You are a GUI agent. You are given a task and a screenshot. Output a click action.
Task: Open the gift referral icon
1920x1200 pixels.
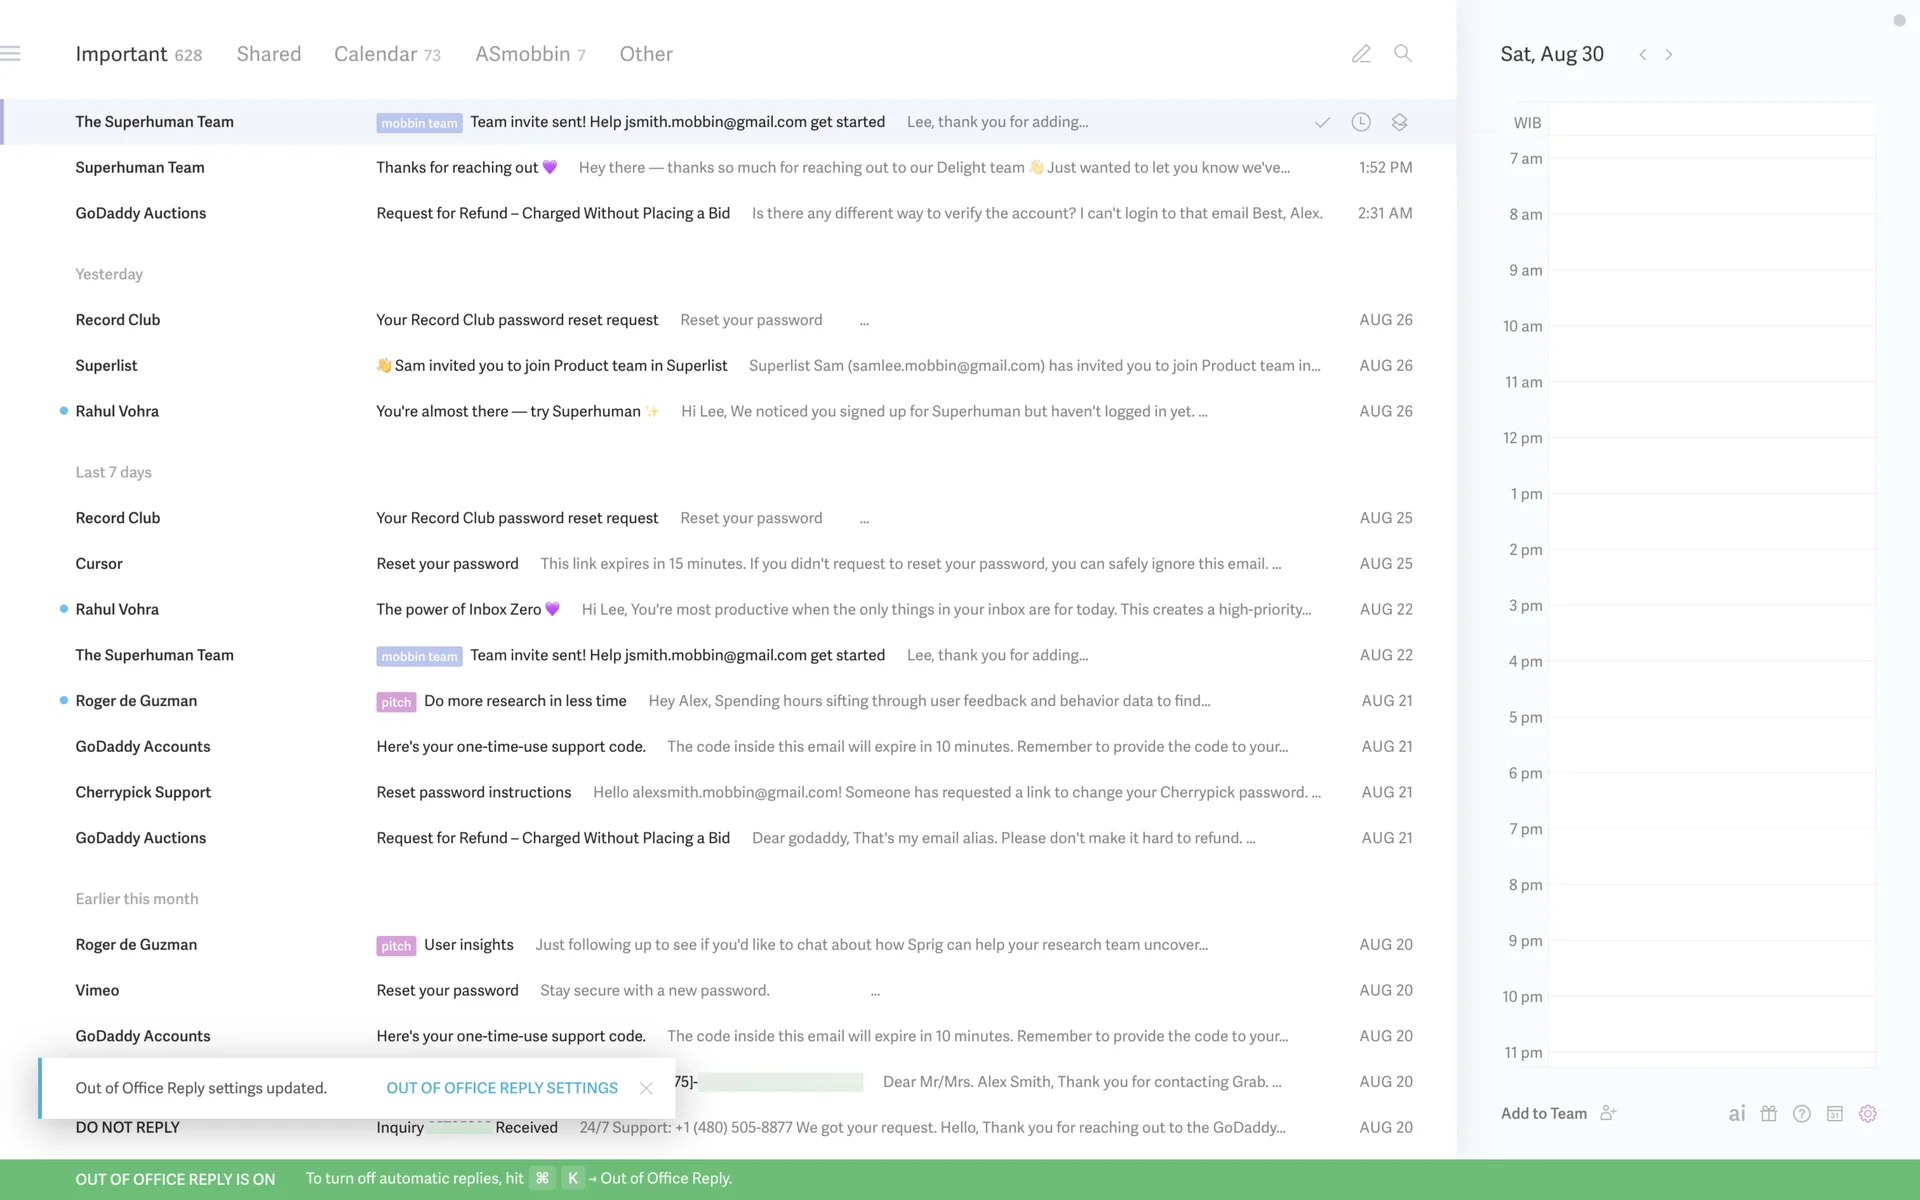click(x=1769, y=1113)
